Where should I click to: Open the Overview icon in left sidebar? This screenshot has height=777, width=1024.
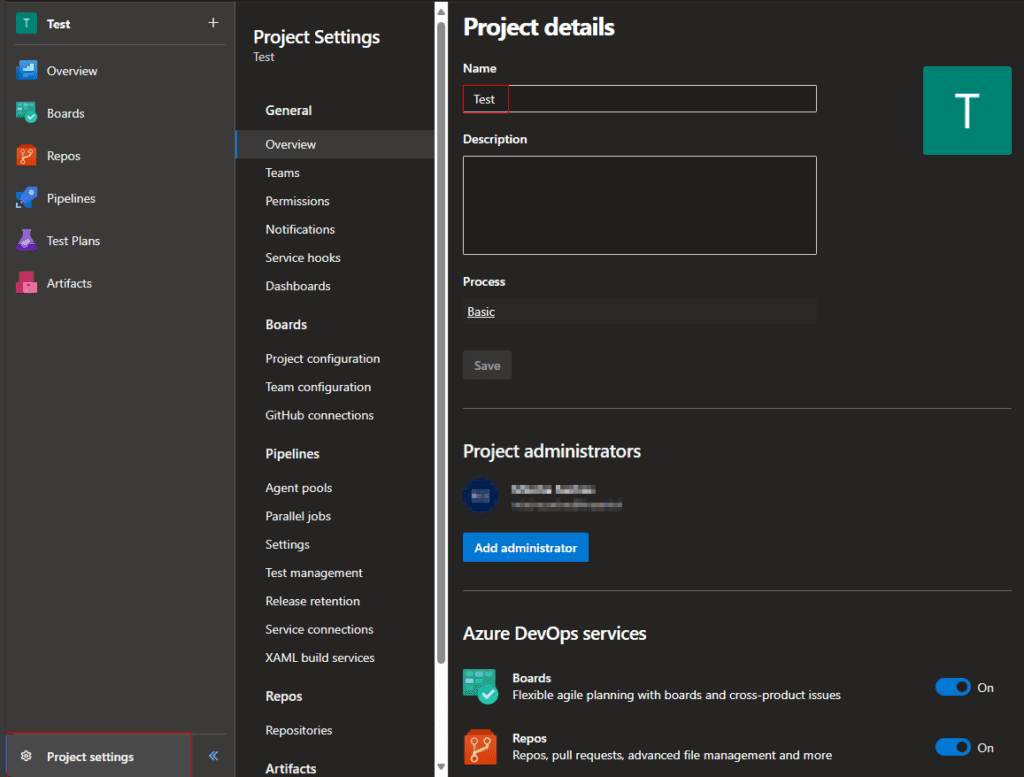(x=27, y=71)
